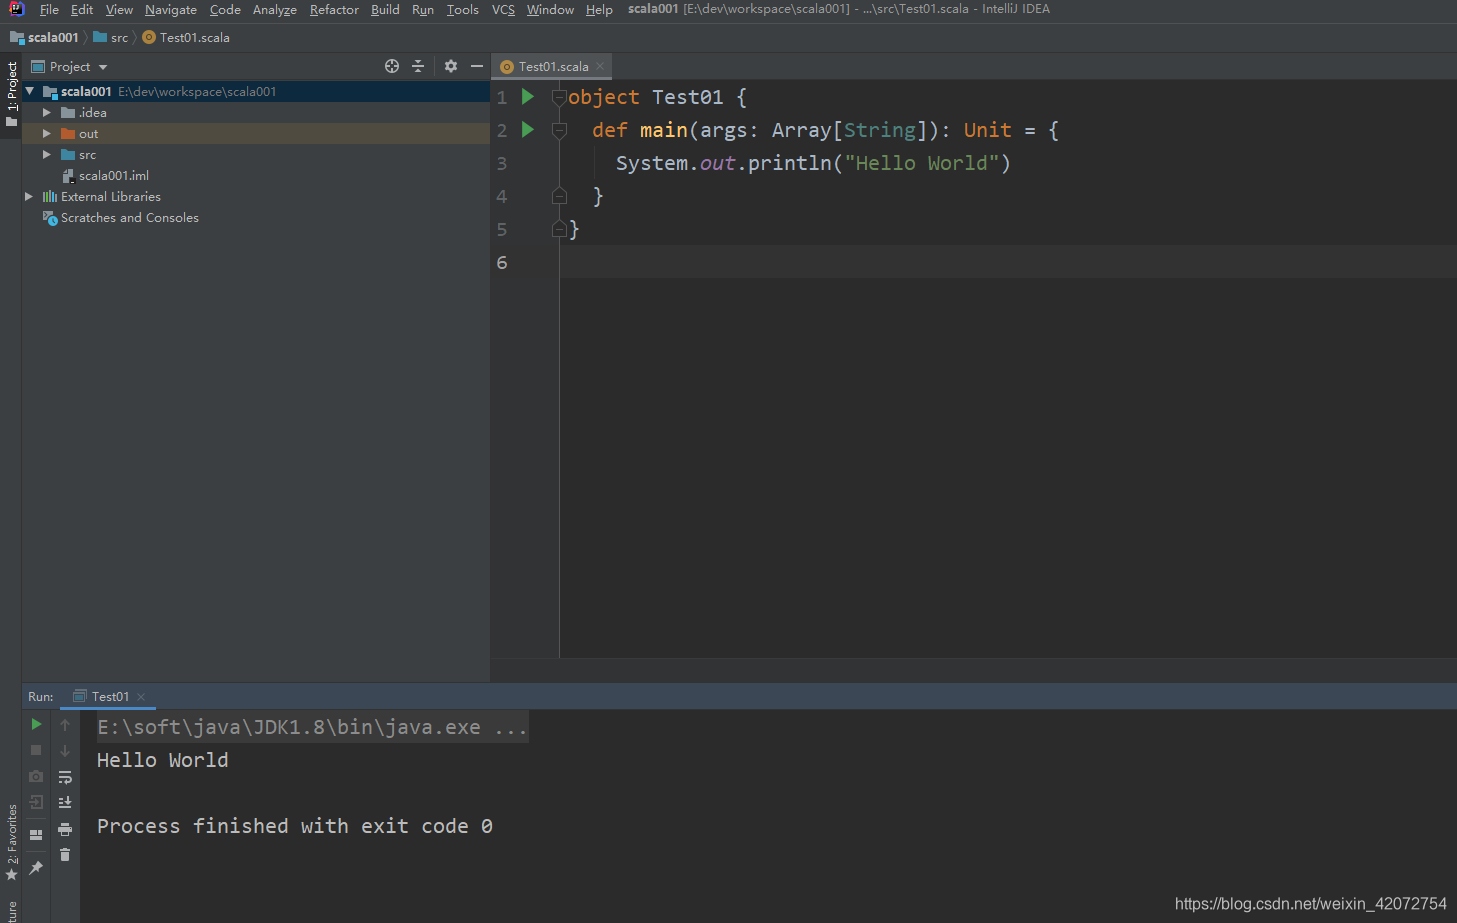Open the View menu
1457x923 pixels.
coord(119,10)
